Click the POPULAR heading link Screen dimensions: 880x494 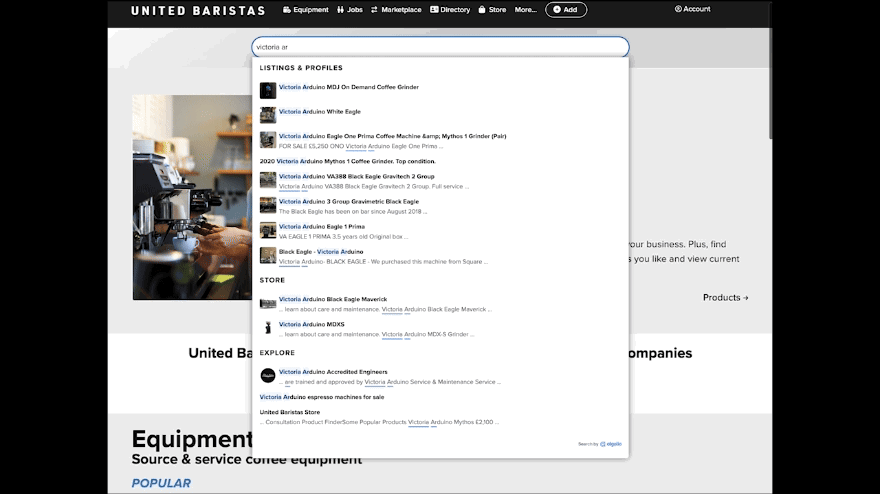click(161, 483)
